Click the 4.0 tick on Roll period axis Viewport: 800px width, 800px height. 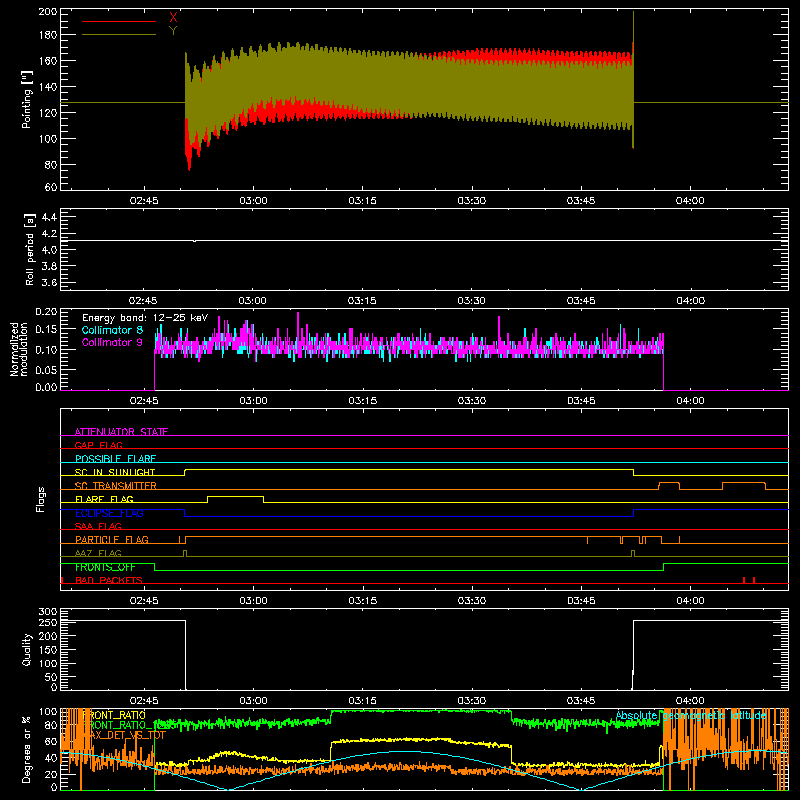click(49, 250)
